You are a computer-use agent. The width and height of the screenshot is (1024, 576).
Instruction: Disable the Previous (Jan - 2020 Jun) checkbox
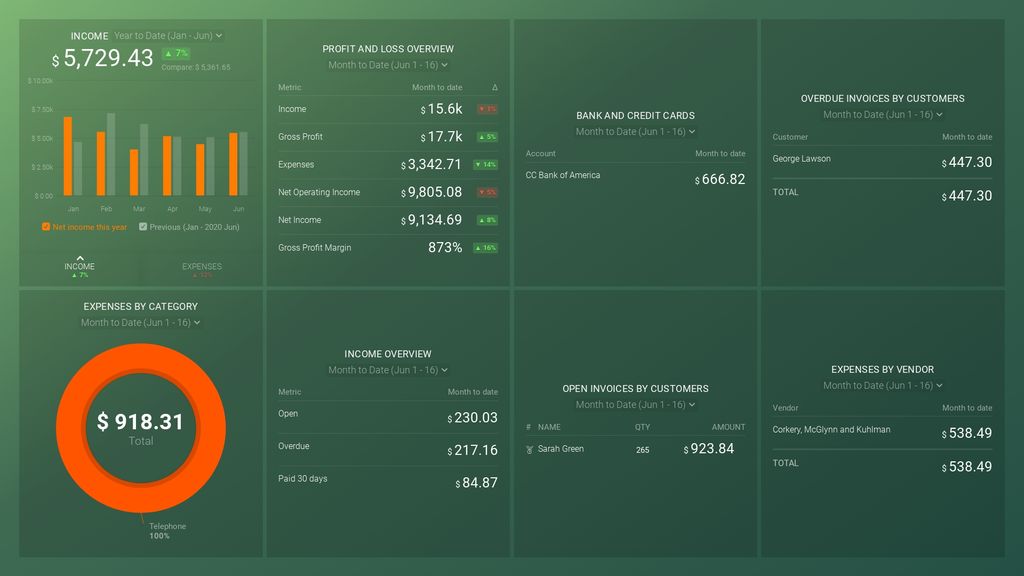[142, 227]
